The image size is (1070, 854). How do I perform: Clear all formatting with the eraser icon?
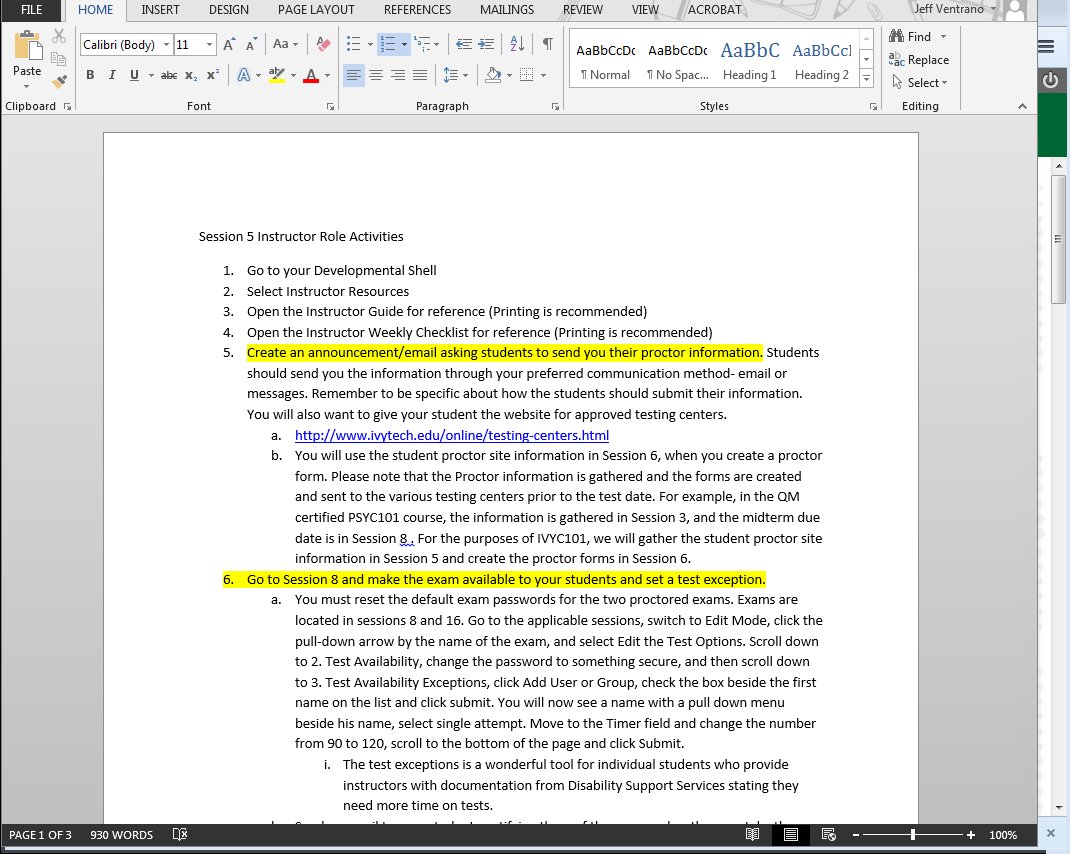coord(323,44)
